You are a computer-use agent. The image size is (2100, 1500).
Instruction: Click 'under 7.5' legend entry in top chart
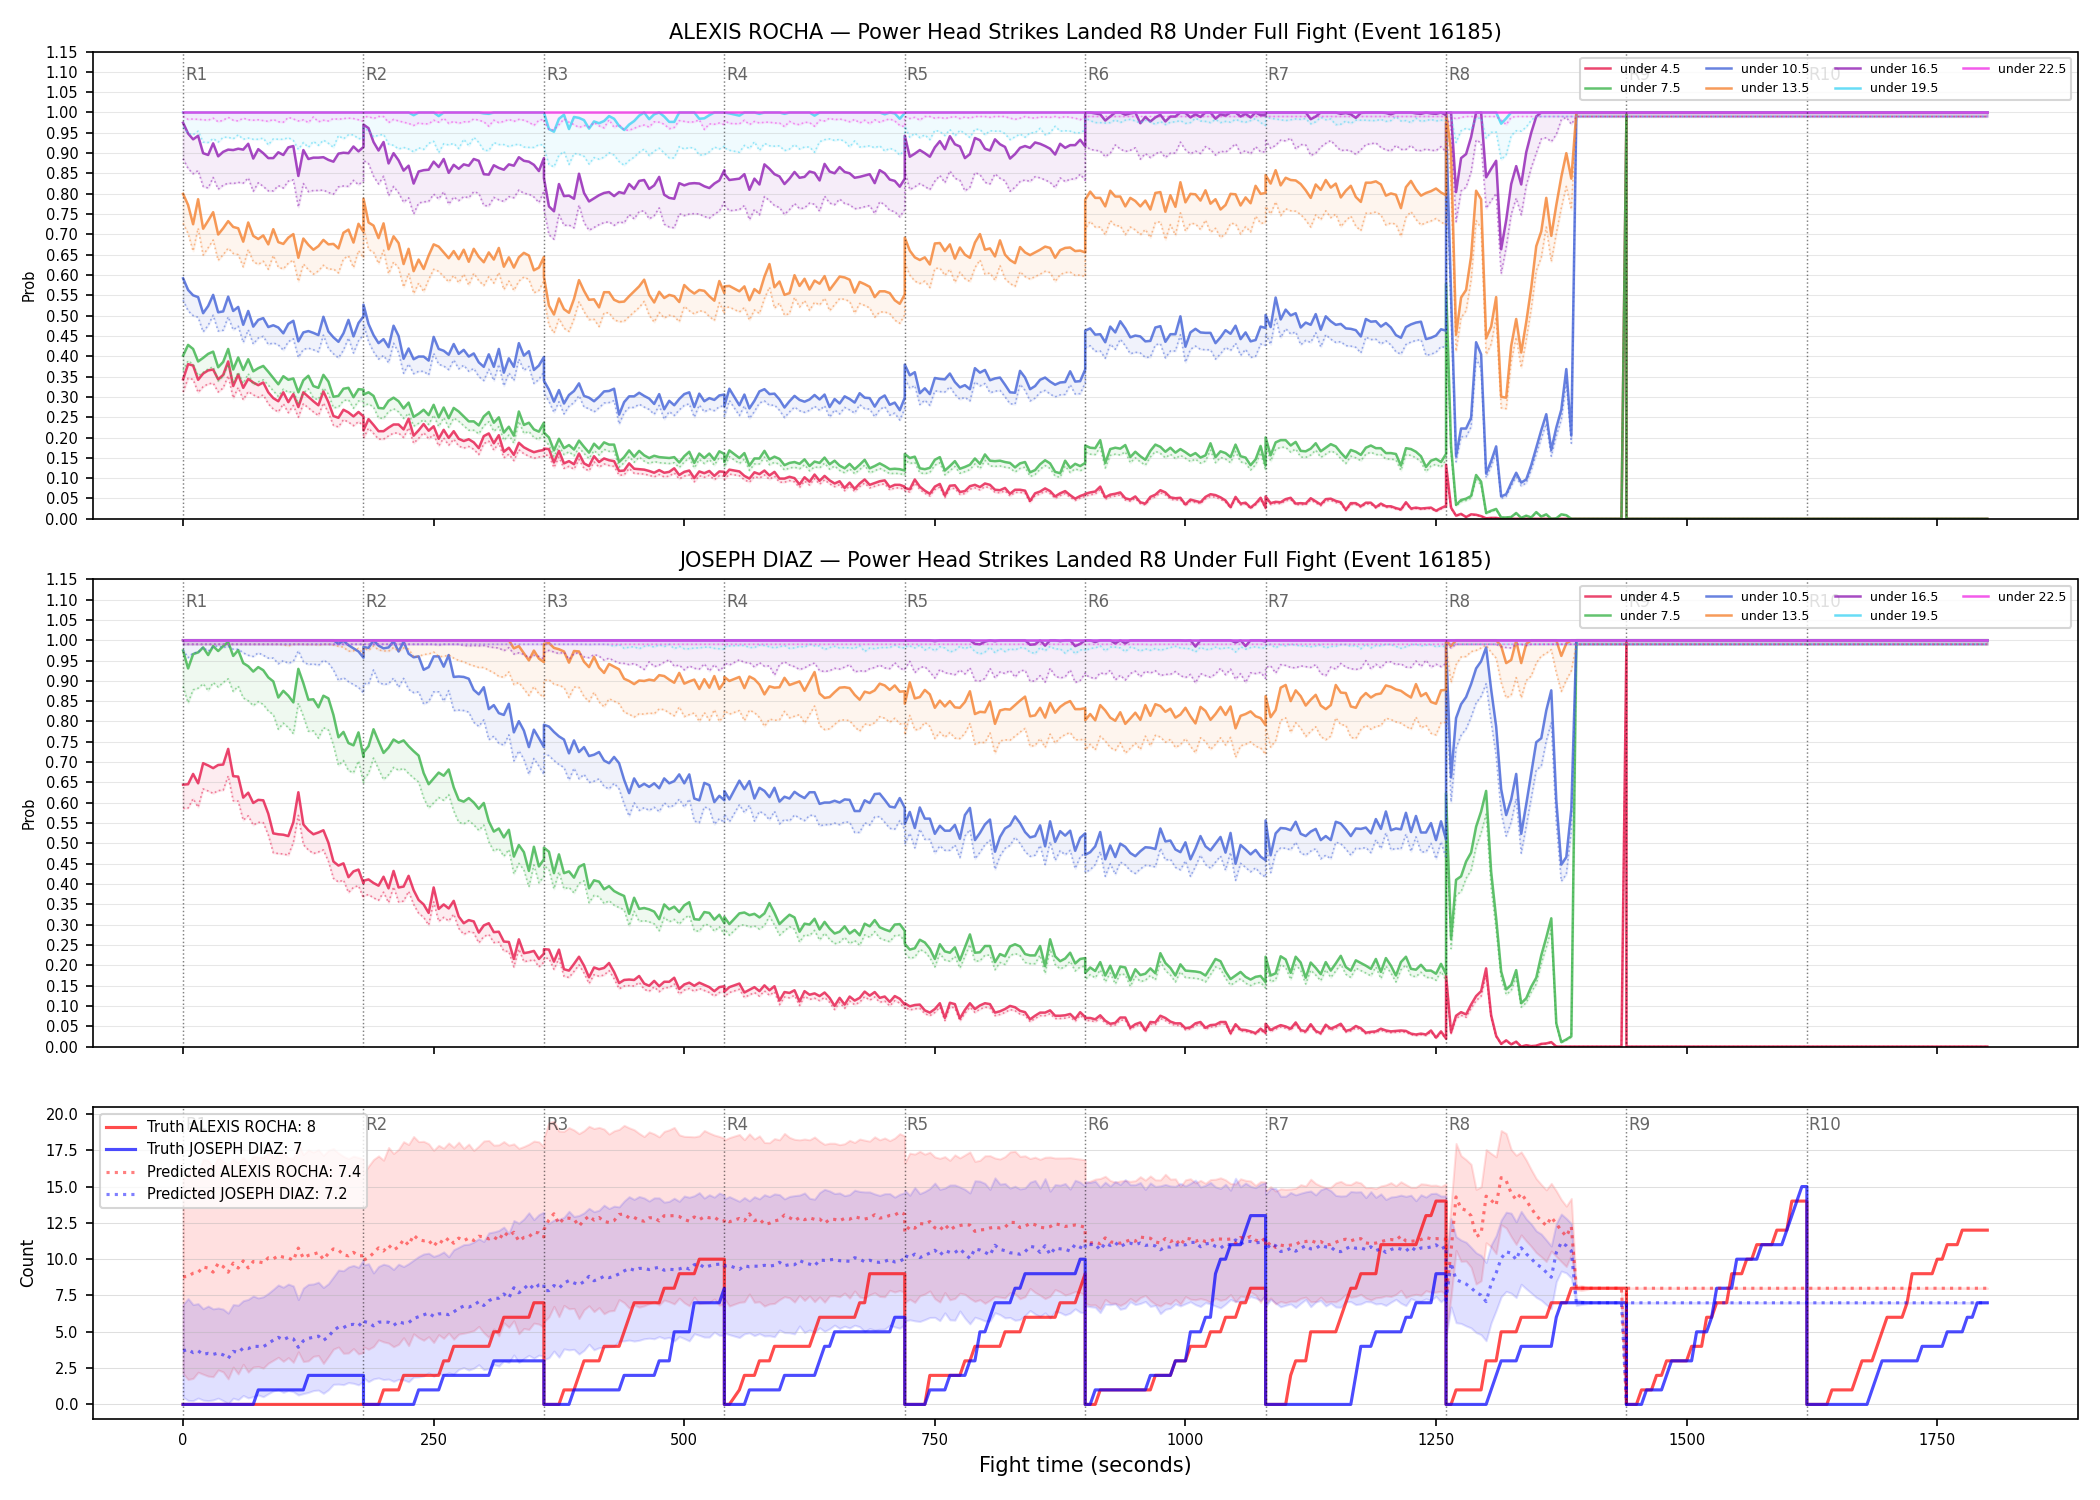point(1632,88)
